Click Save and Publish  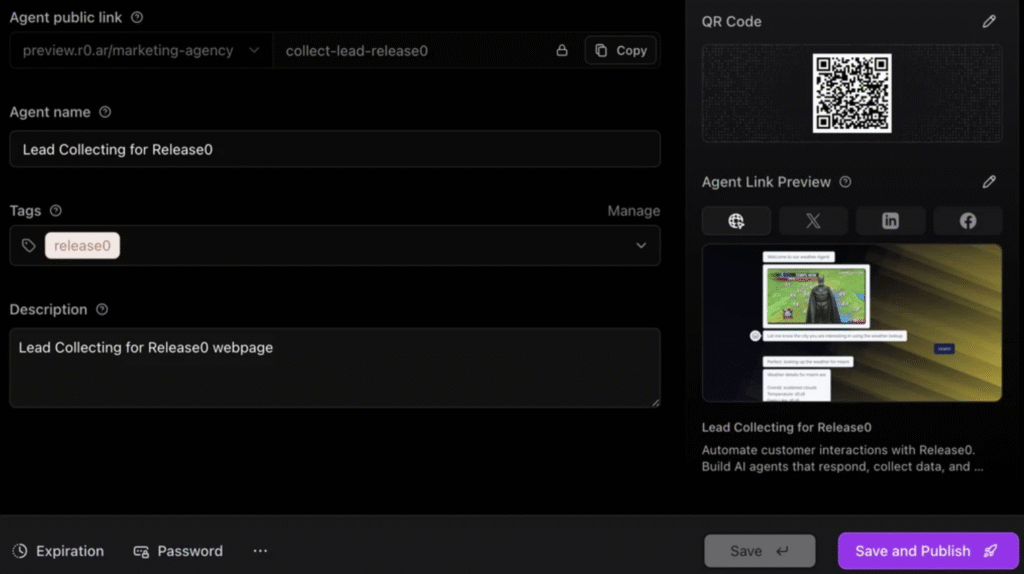928,551
